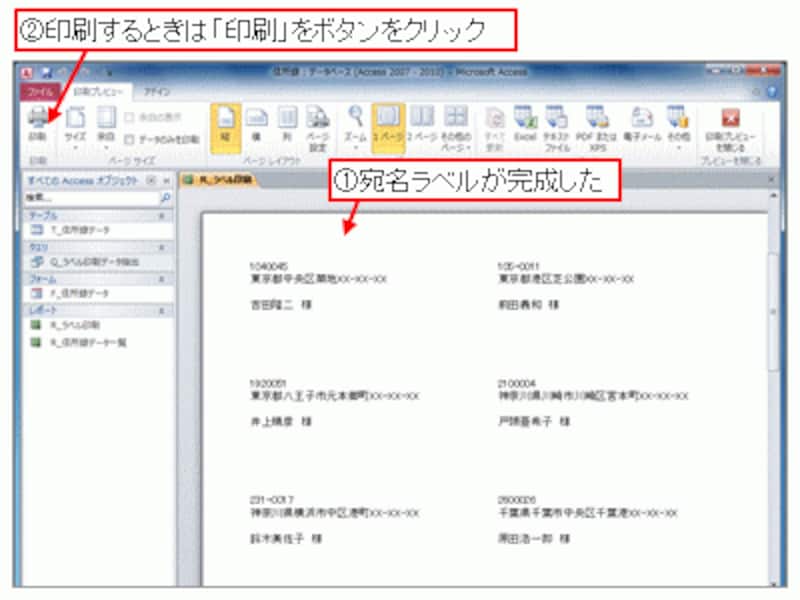
Task: Collapse the navigation pane with the « button
Action: point(166,181)
